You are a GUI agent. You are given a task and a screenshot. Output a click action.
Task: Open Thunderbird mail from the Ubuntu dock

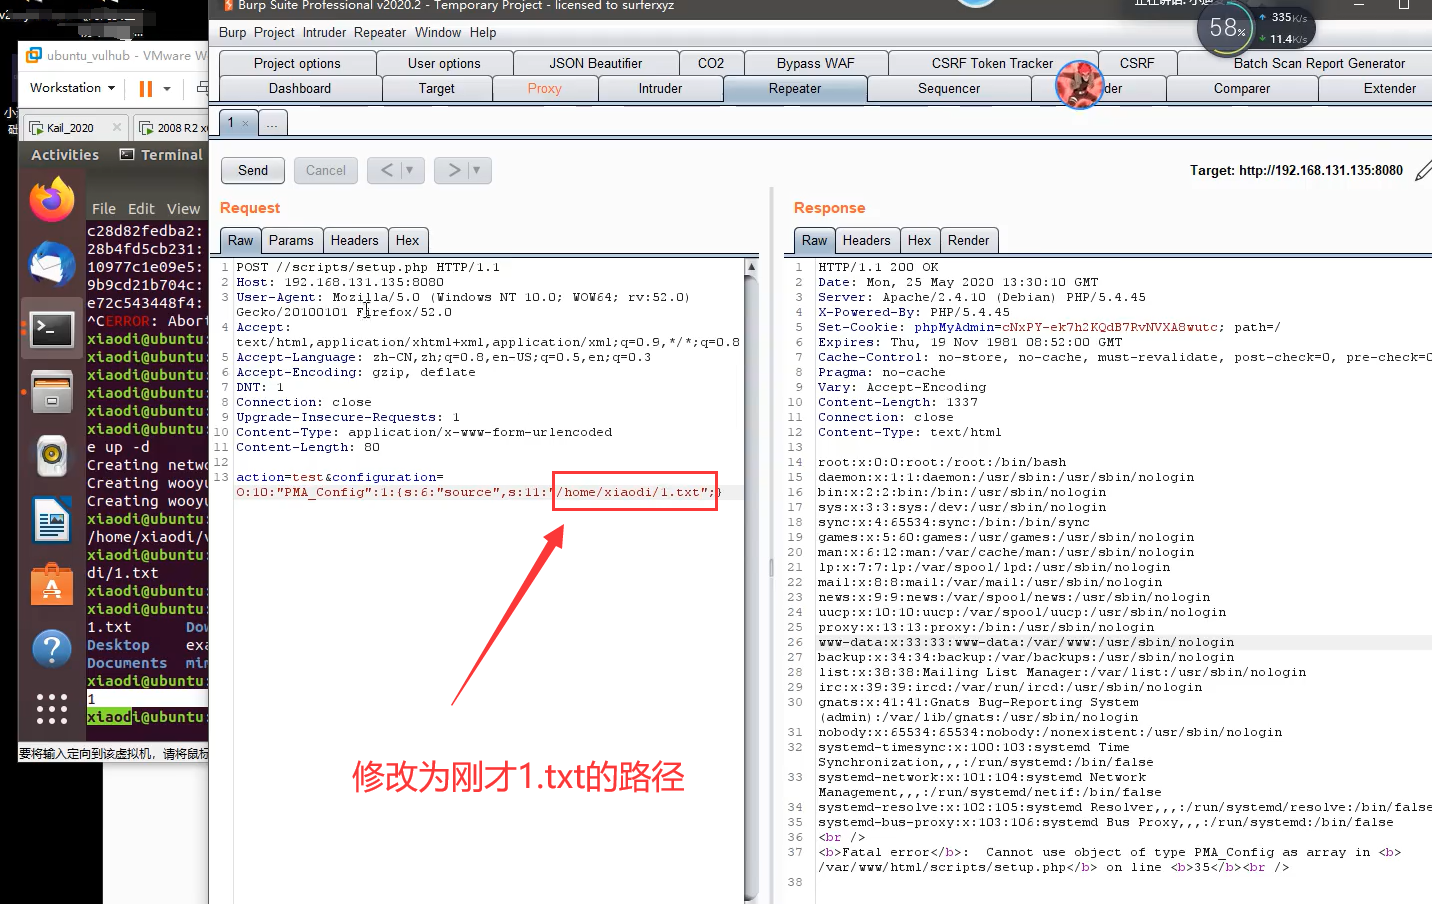(x=51, y=265)
